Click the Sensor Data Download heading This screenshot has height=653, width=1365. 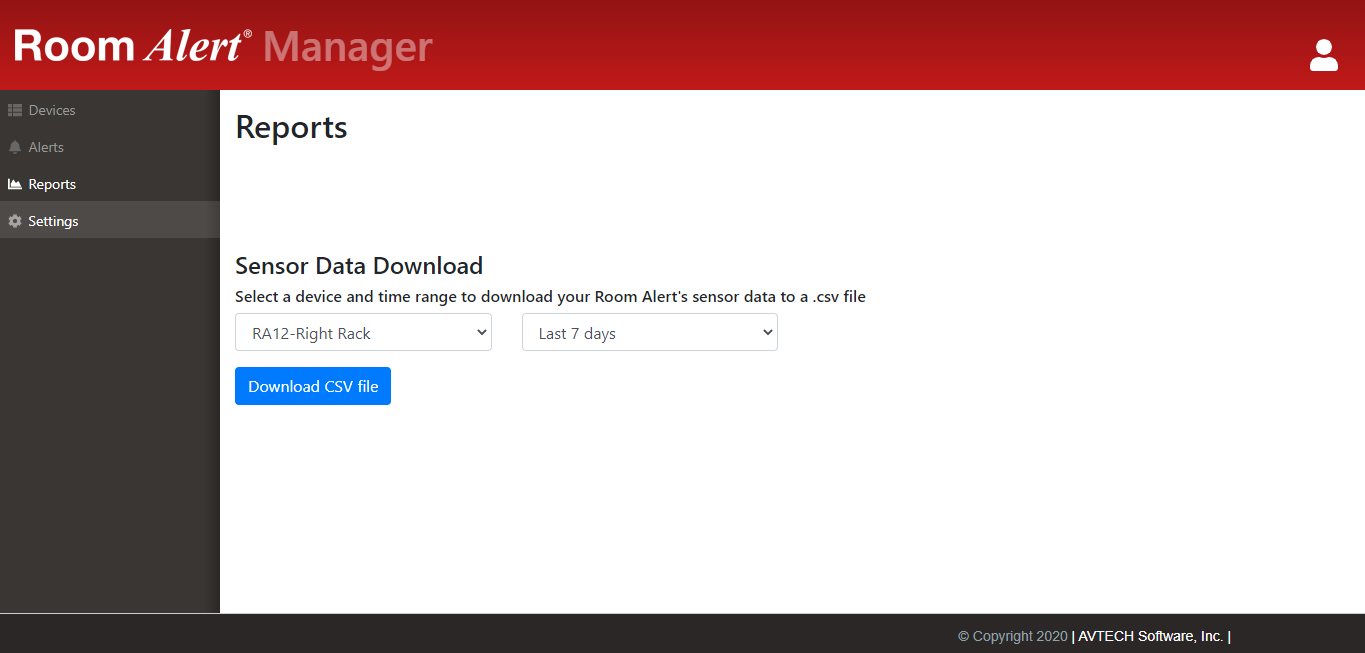click(359, 265)
